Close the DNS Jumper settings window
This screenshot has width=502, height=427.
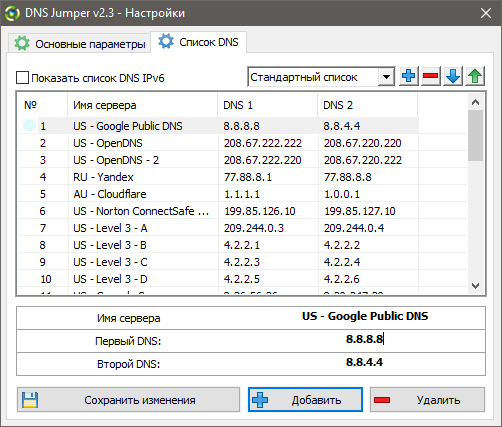pos(486,13)
